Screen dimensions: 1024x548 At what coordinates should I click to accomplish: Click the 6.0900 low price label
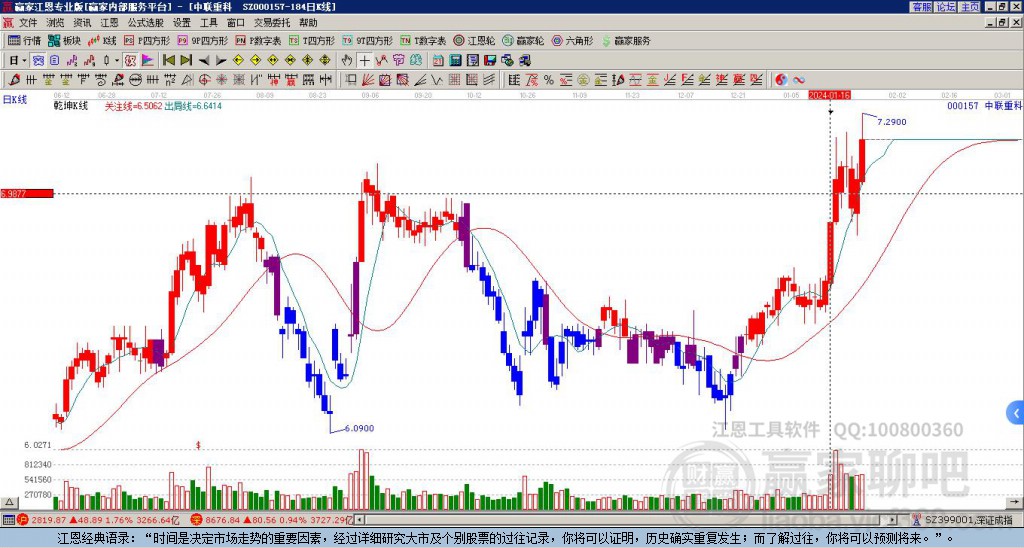[x=359, y=428]
